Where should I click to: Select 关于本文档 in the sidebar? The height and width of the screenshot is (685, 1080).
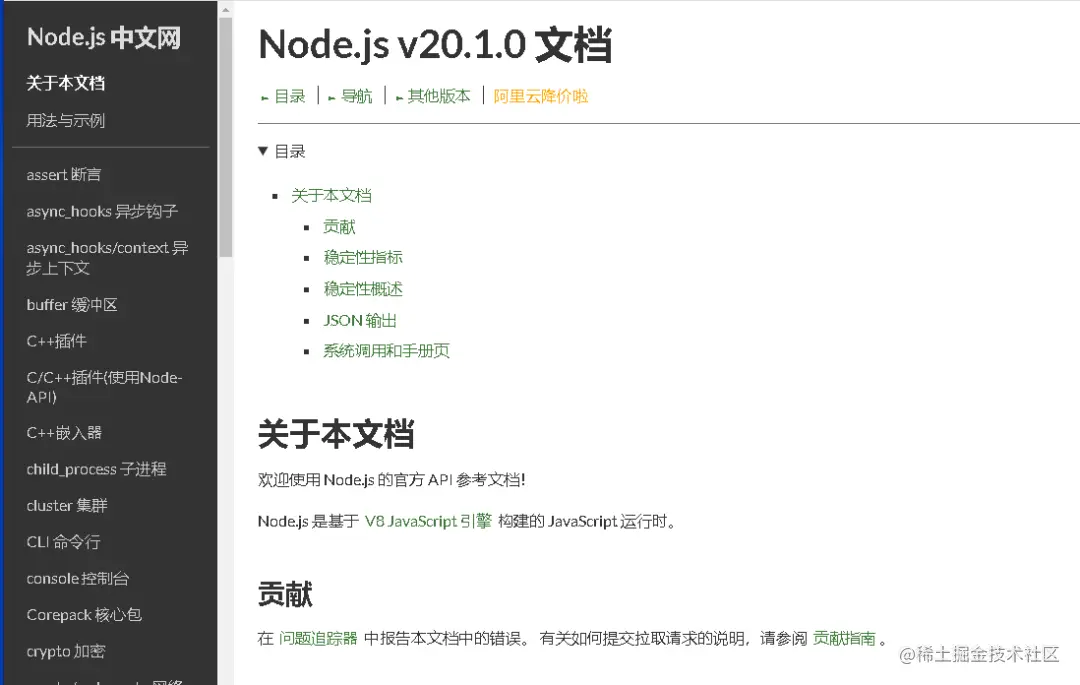coord(65,83)
